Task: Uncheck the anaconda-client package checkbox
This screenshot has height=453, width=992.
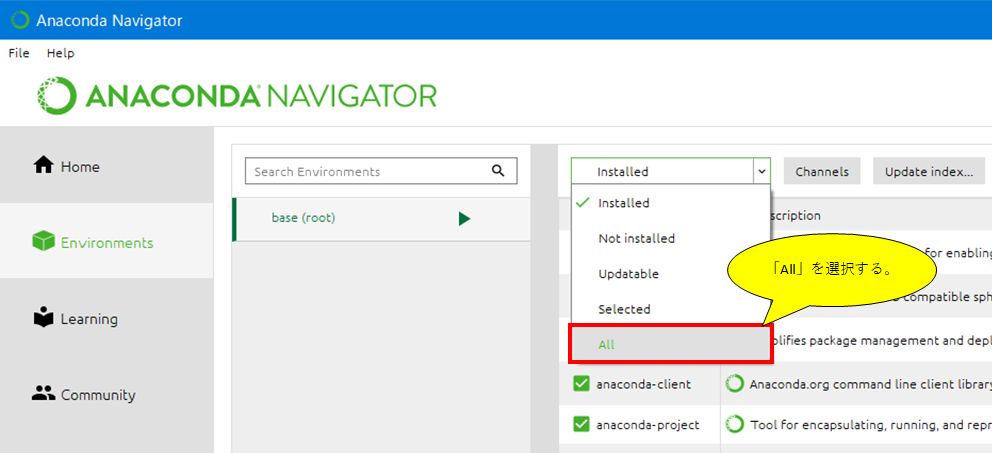Action: coord(581,383)
